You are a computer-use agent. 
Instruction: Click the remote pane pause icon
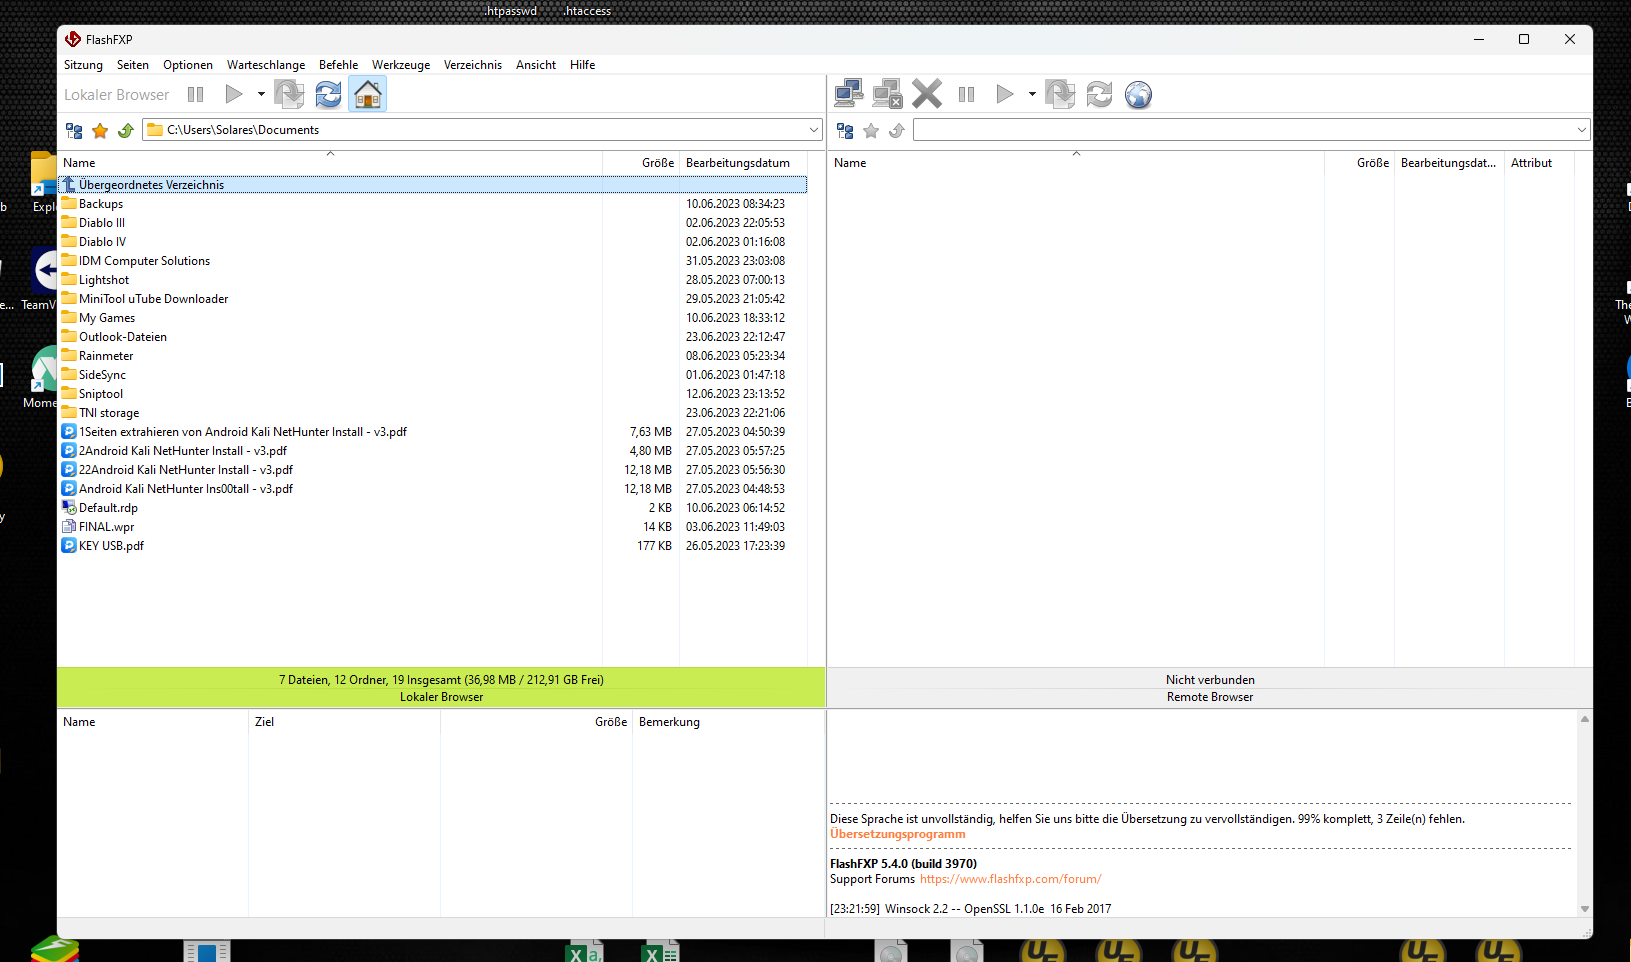tap(966, 95)
